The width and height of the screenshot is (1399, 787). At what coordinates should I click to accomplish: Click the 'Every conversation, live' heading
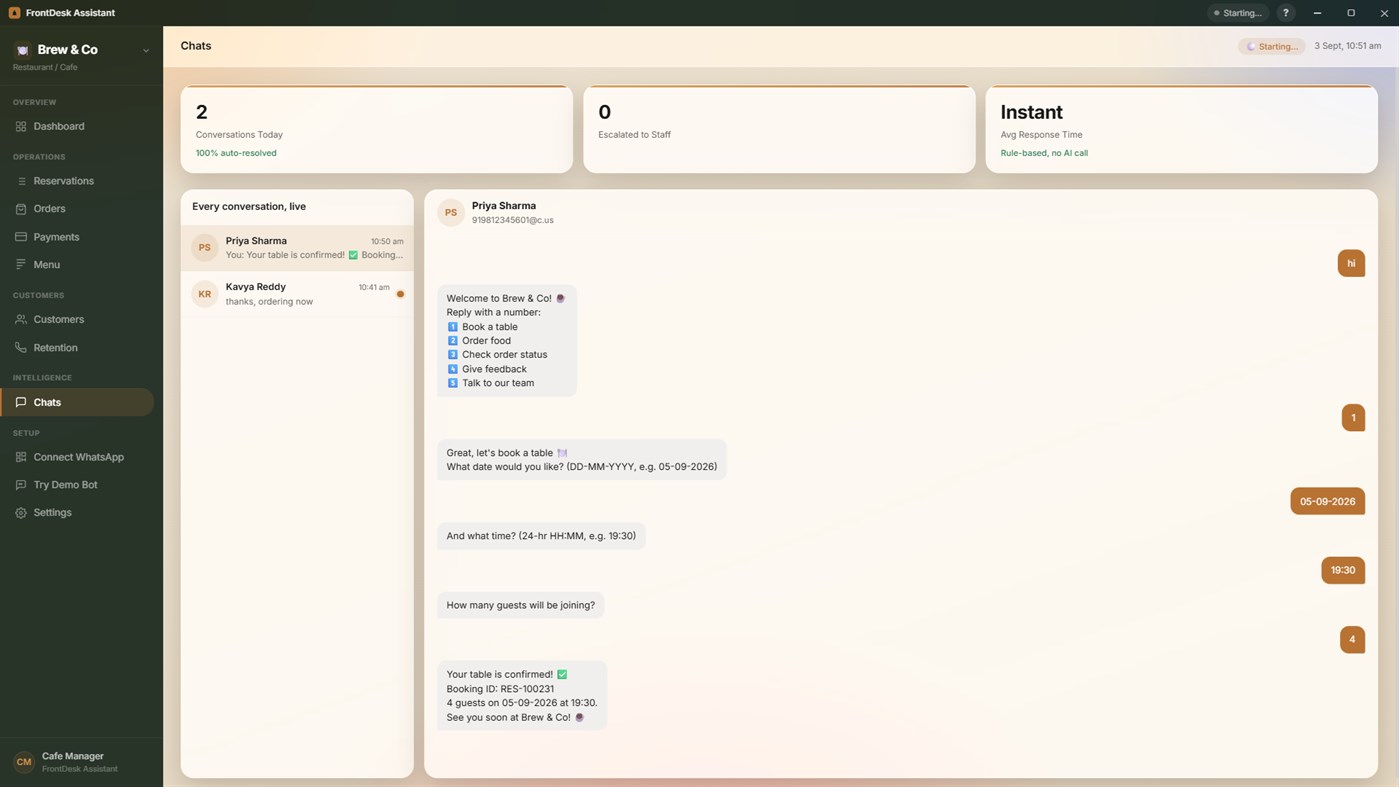tap(249, 207)
